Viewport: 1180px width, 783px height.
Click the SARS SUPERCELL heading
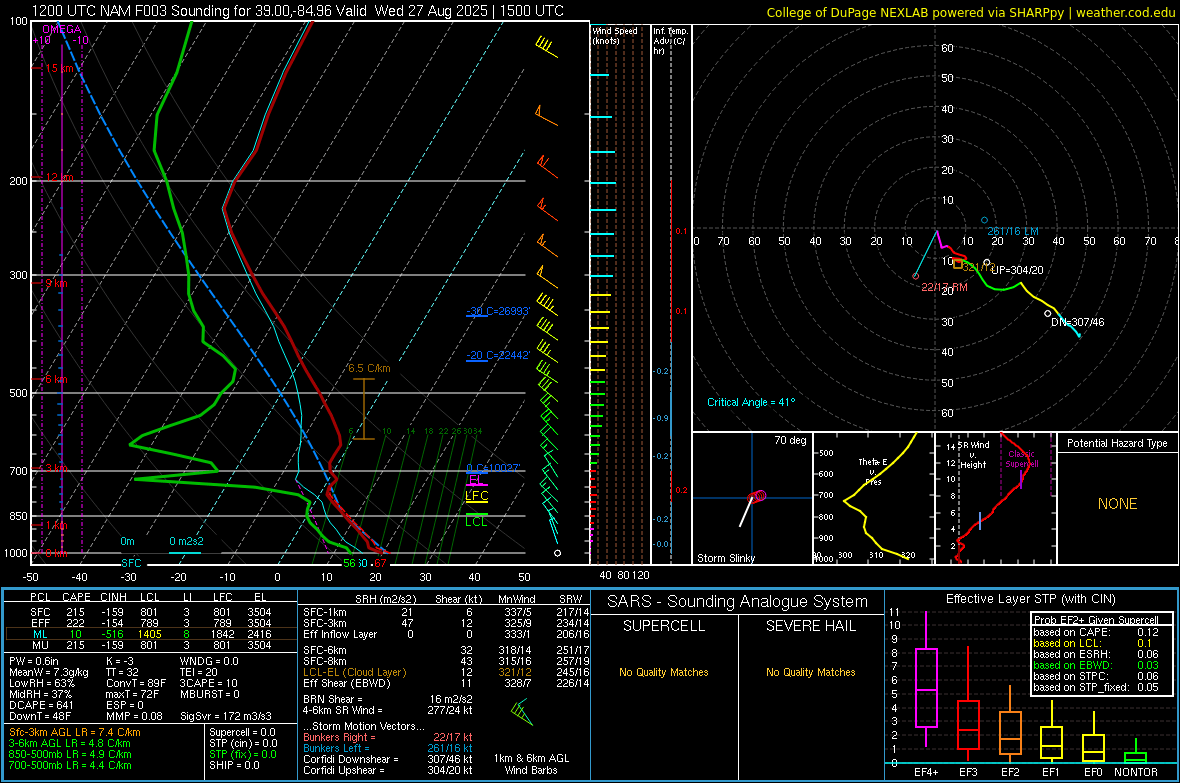click(x=664, y=626)
